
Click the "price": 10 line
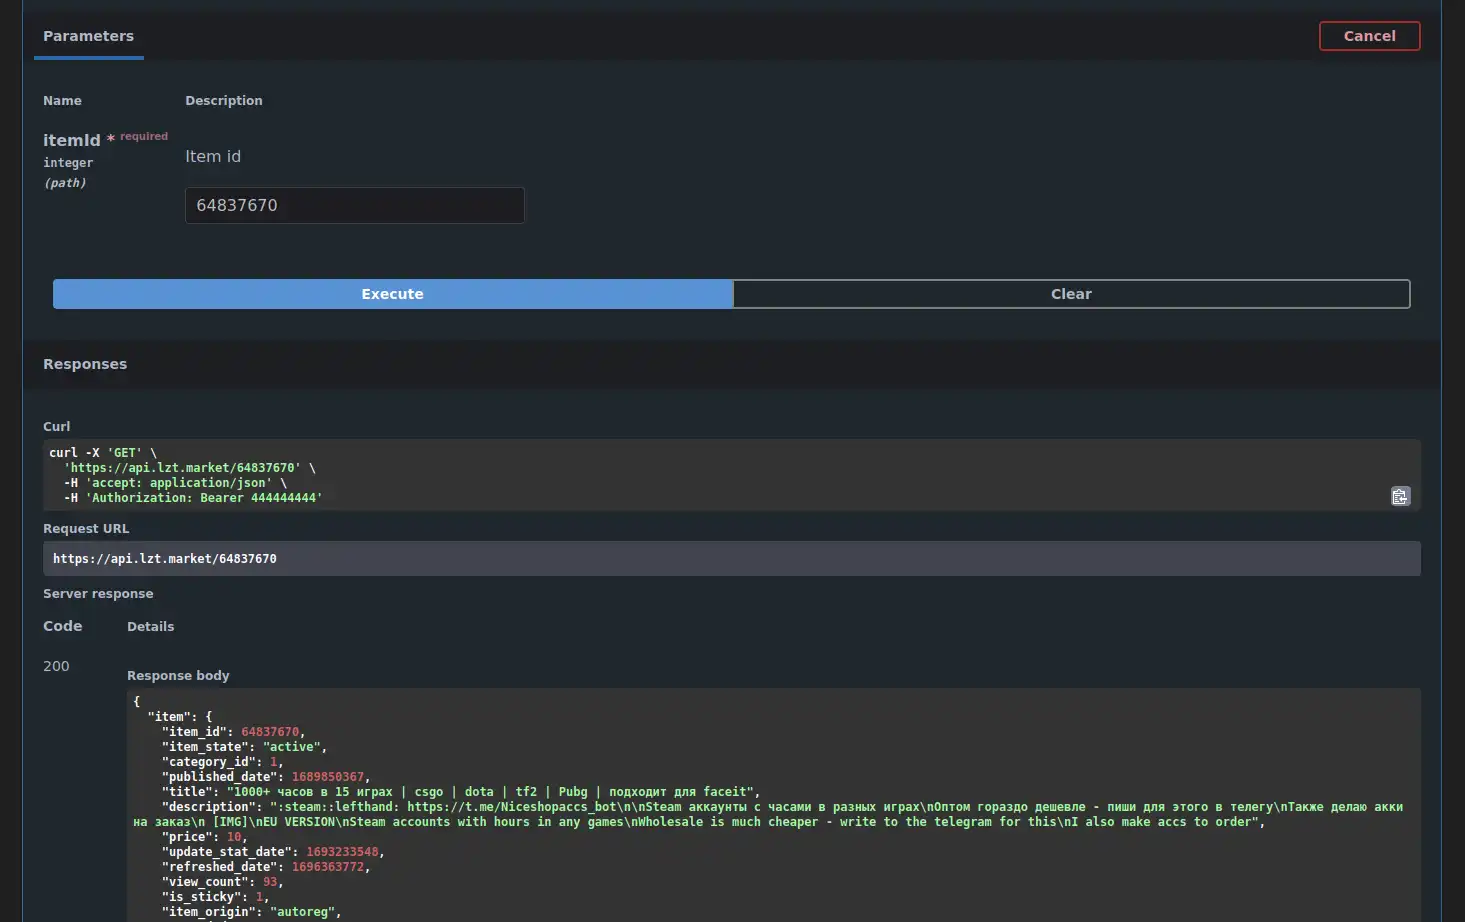[205, 837]
